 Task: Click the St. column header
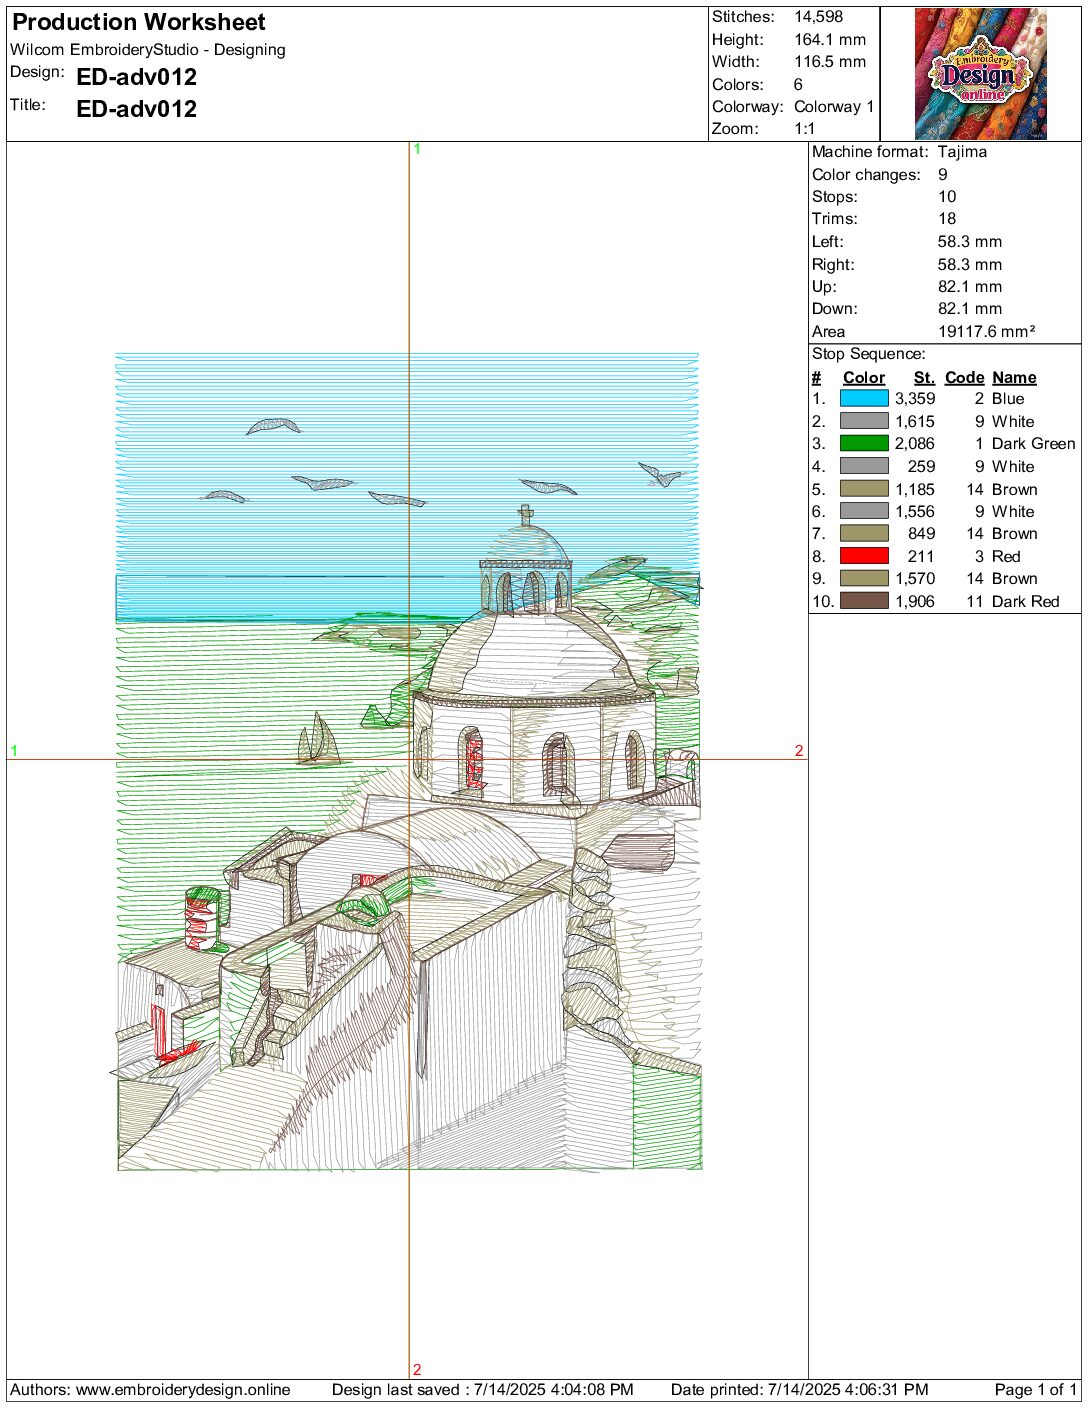(924, 377)
